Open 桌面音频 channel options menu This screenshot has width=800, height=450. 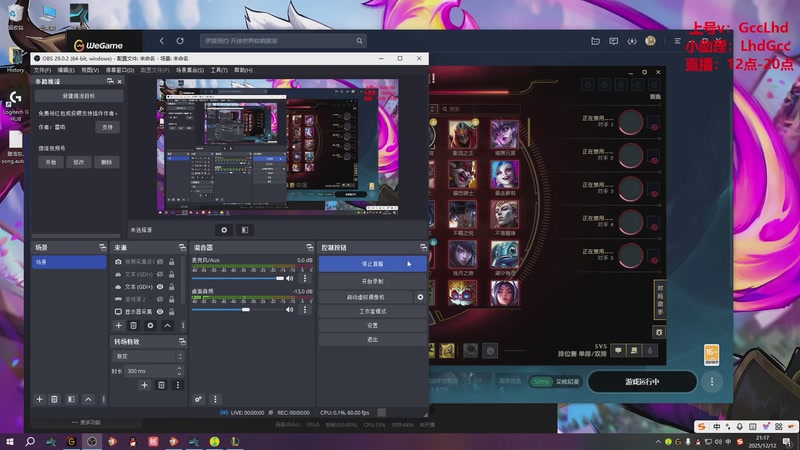[305, 310]
